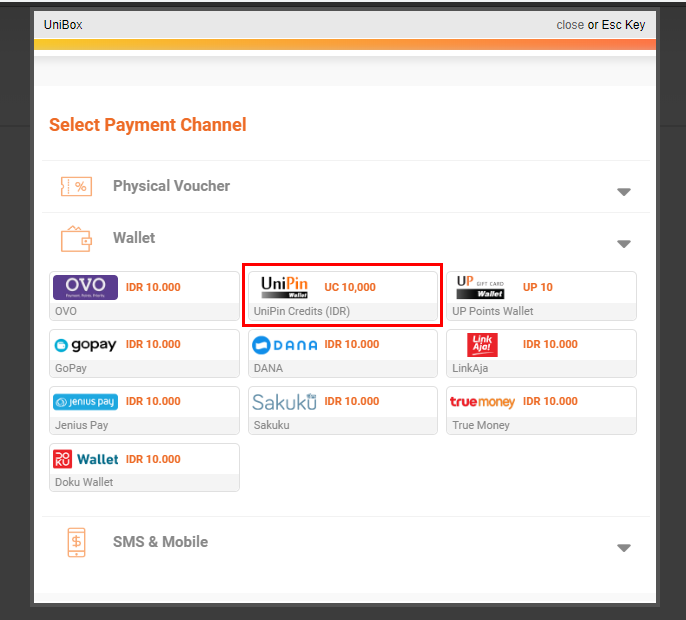Select UC 10,000 UniPin price
686x620 pixels.
coord(350,287)
